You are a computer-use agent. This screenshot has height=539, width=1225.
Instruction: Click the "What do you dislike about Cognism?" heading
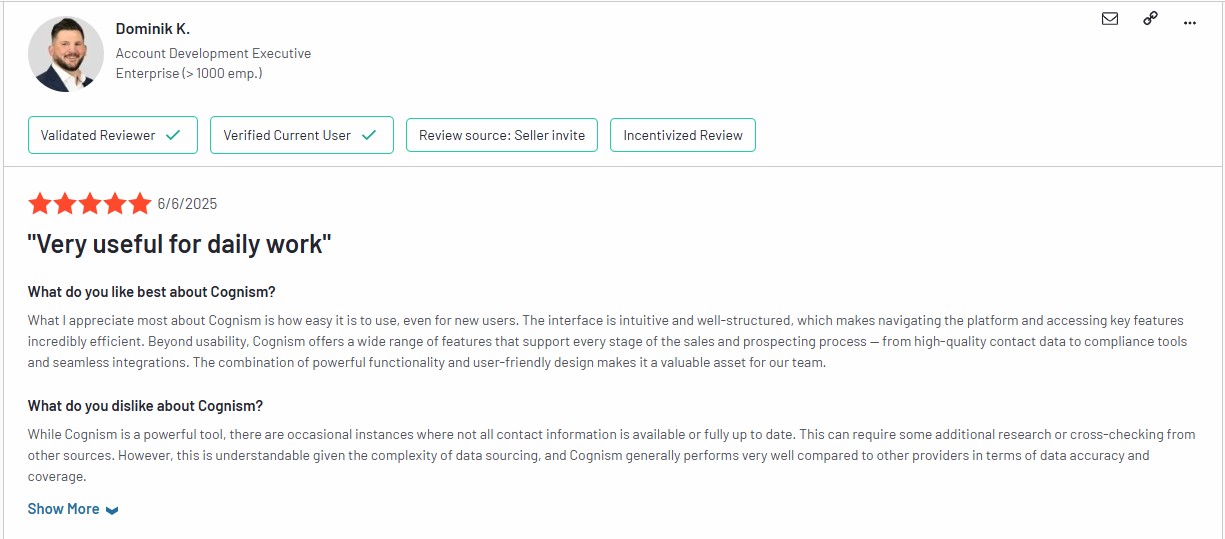click(x=145, y=406)
